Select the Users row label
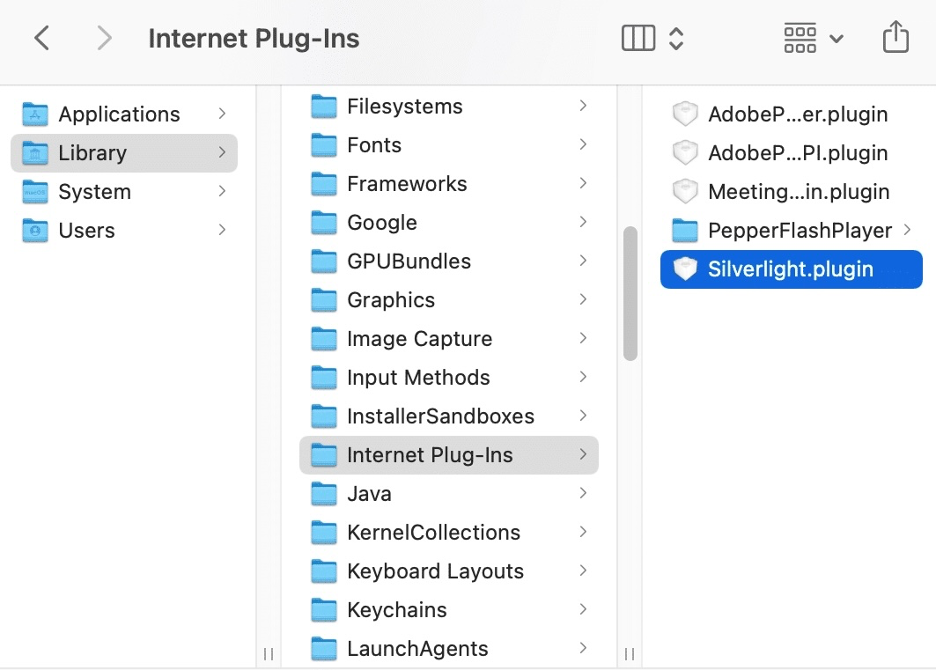936x670 pixels. click(x=87, y=230)
